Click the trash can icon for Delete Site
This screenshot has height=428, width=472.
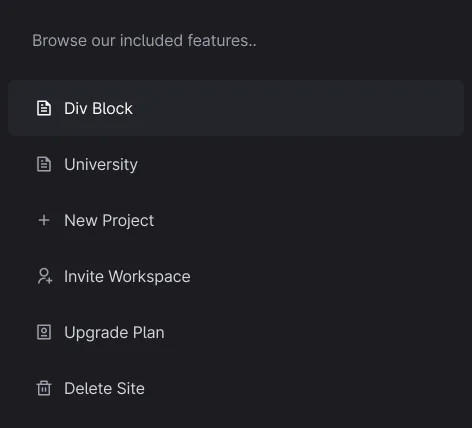44,388
